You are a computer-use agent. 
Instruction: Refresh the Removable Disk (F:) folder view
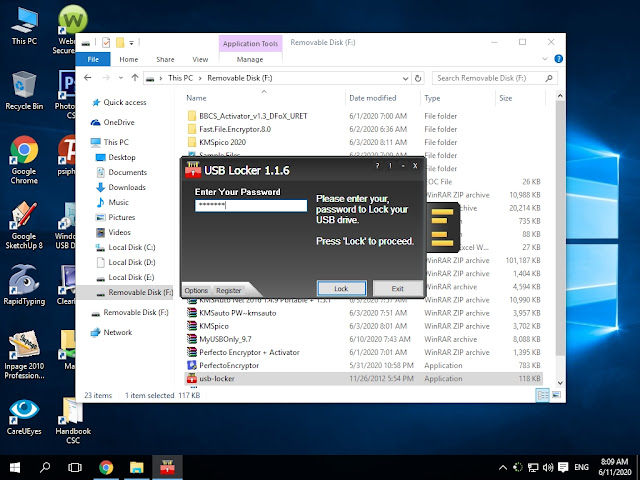[x=418, y=78]
